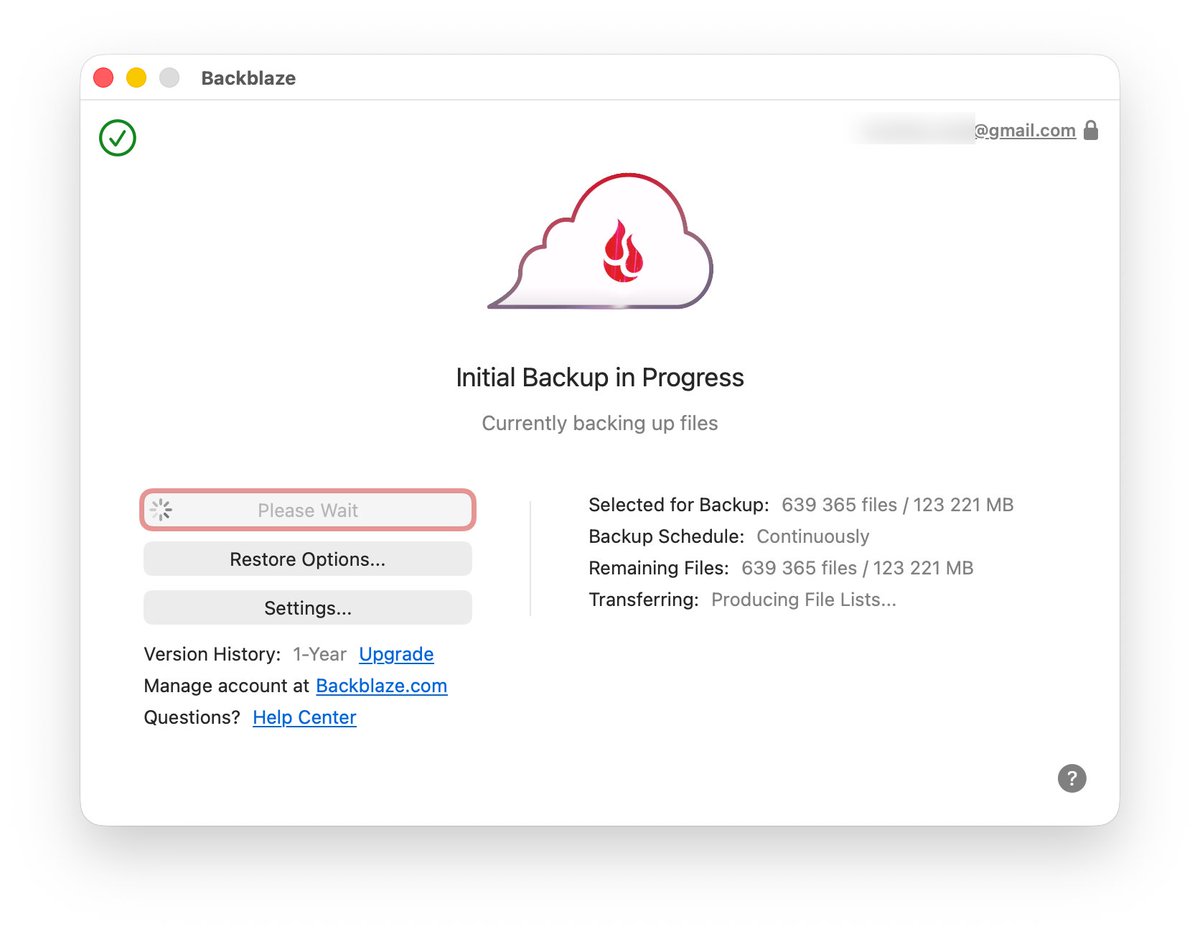Click the Remaining Files label
This screenshot has width=1200, height=932.
[659, 568]
